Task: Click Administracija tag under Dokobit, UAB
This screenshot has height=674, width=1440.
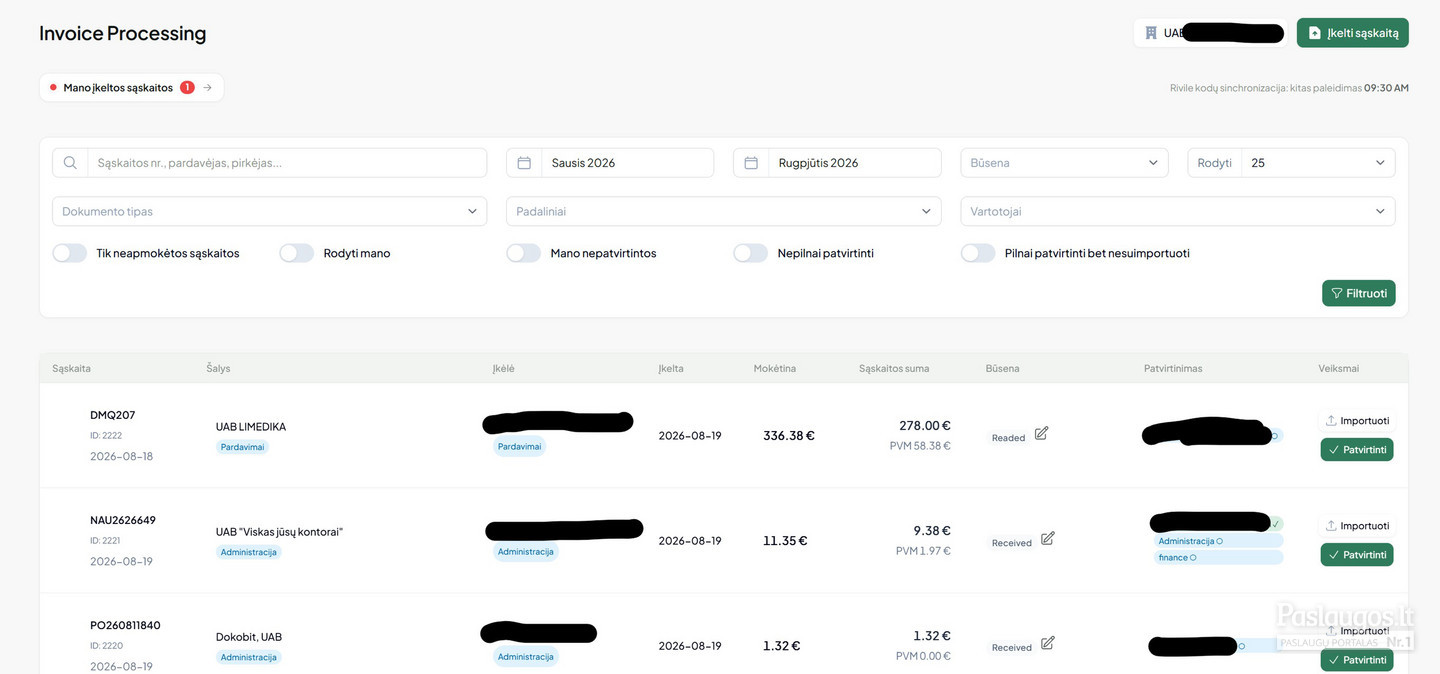Action: coord(249,657)
